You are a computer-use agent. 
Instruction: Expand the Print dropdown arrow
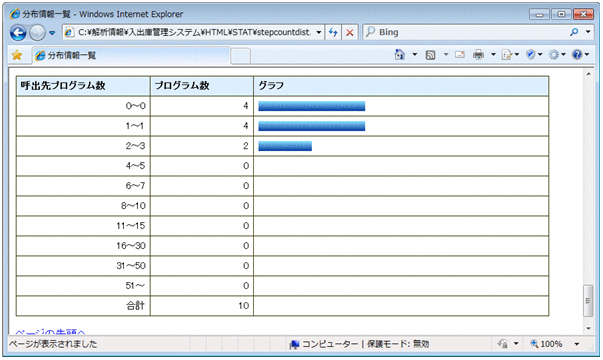pos(493,55)
